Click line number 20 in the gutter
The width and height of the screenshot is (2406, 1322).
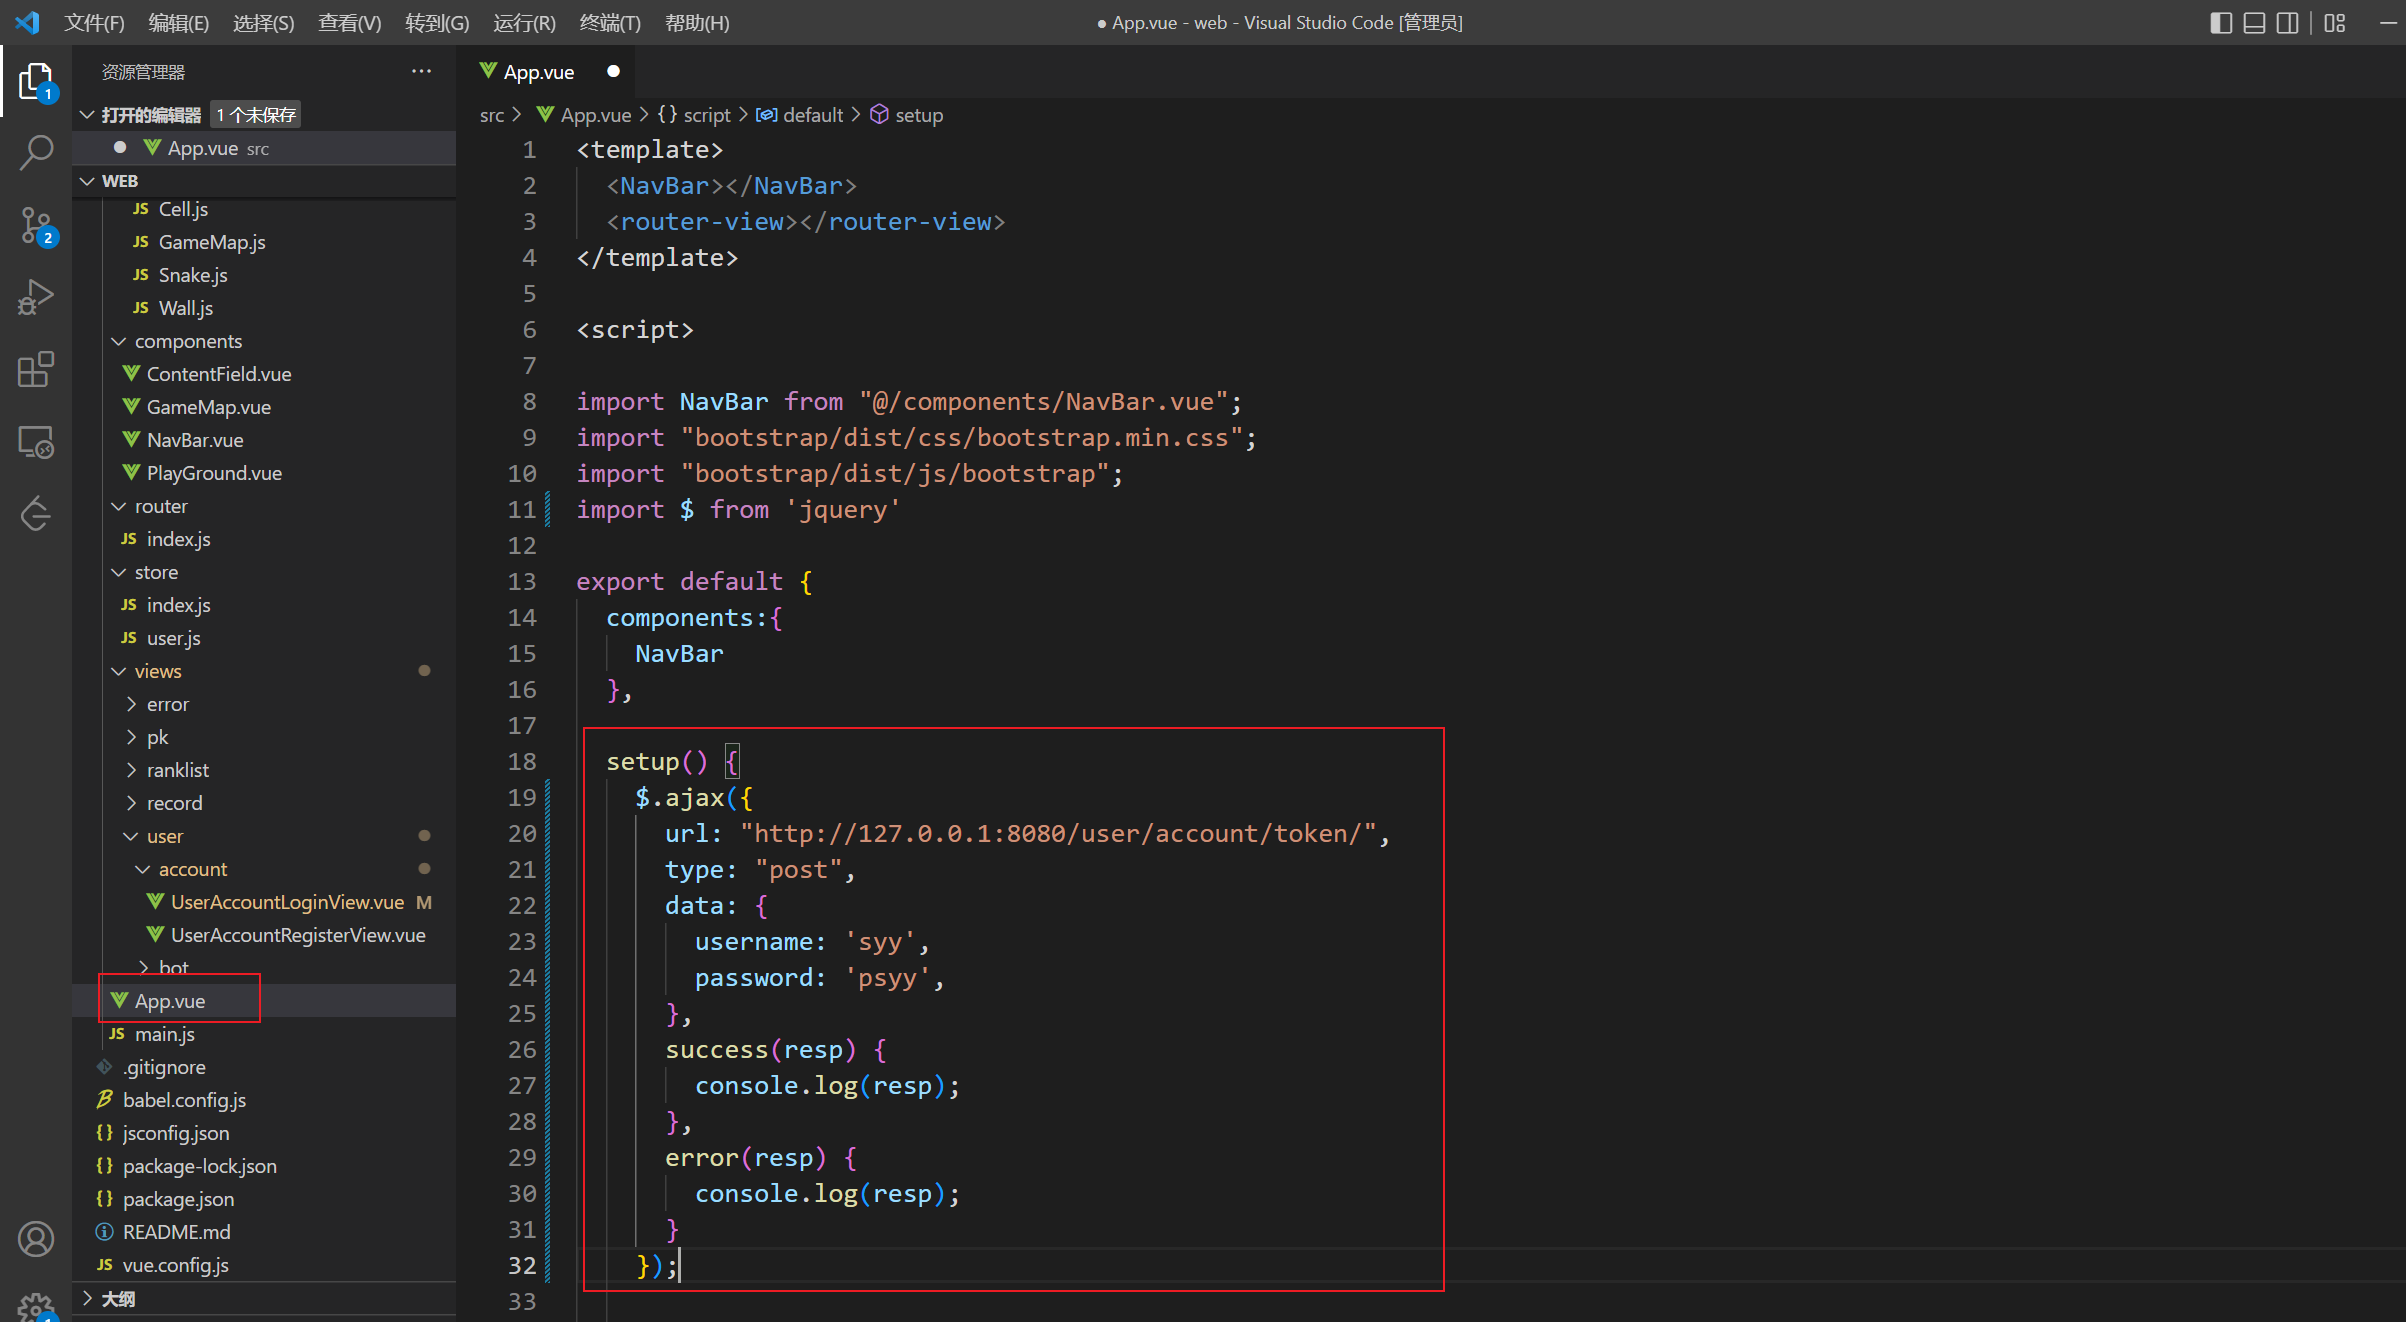[522, 833]
